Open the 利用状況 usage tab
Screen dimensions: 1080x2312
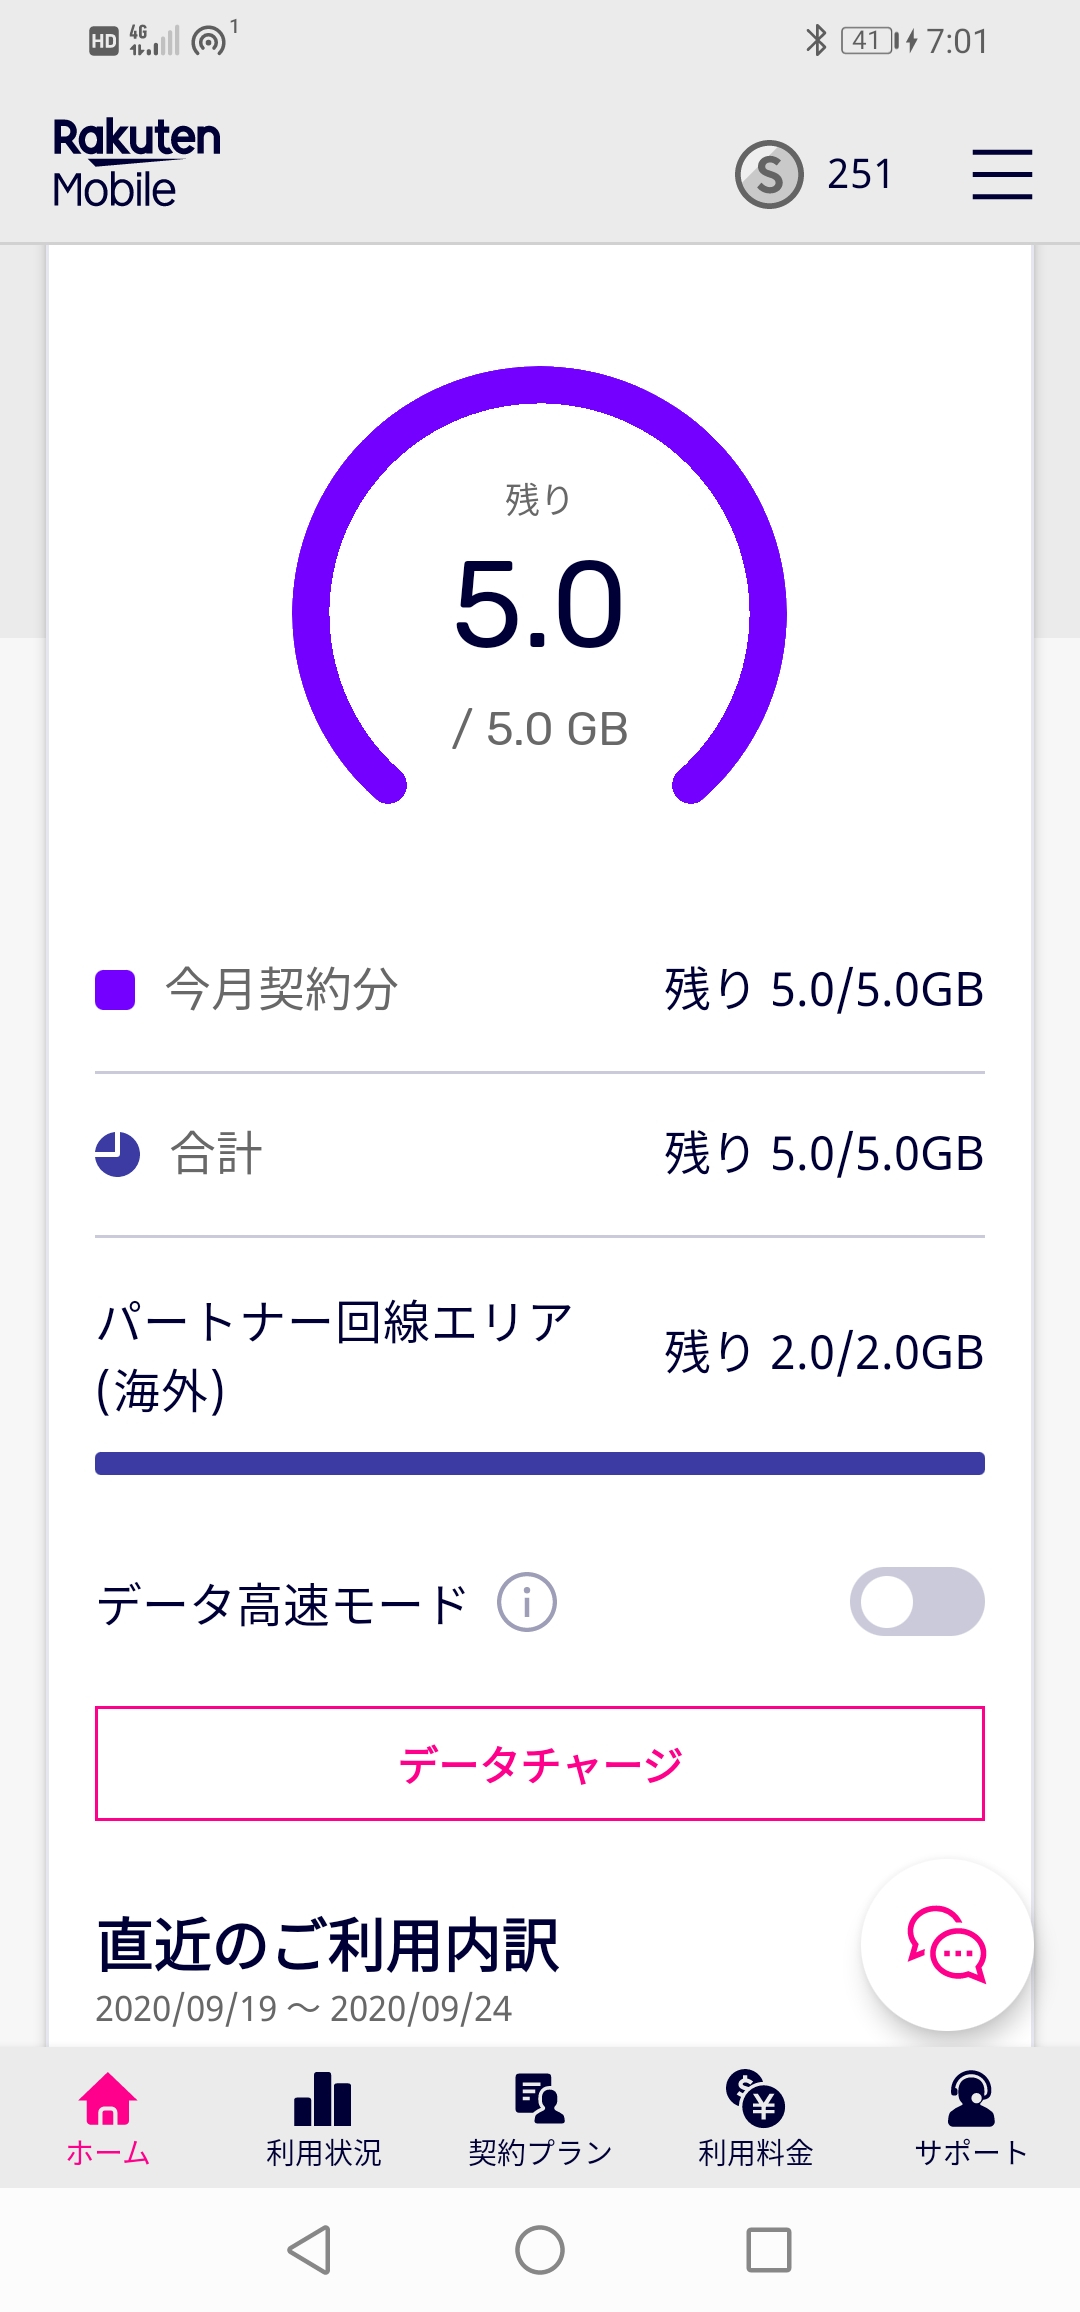click(x=323, y=2117)
